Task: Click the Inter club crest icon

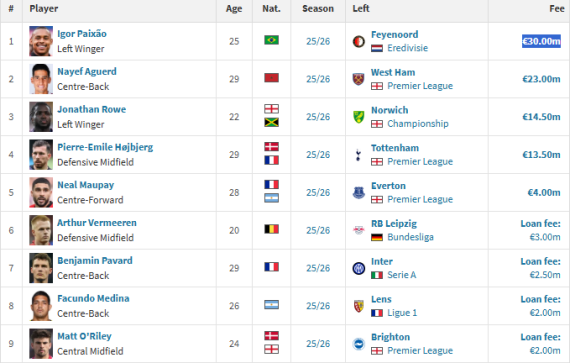Action: point(358,268)
